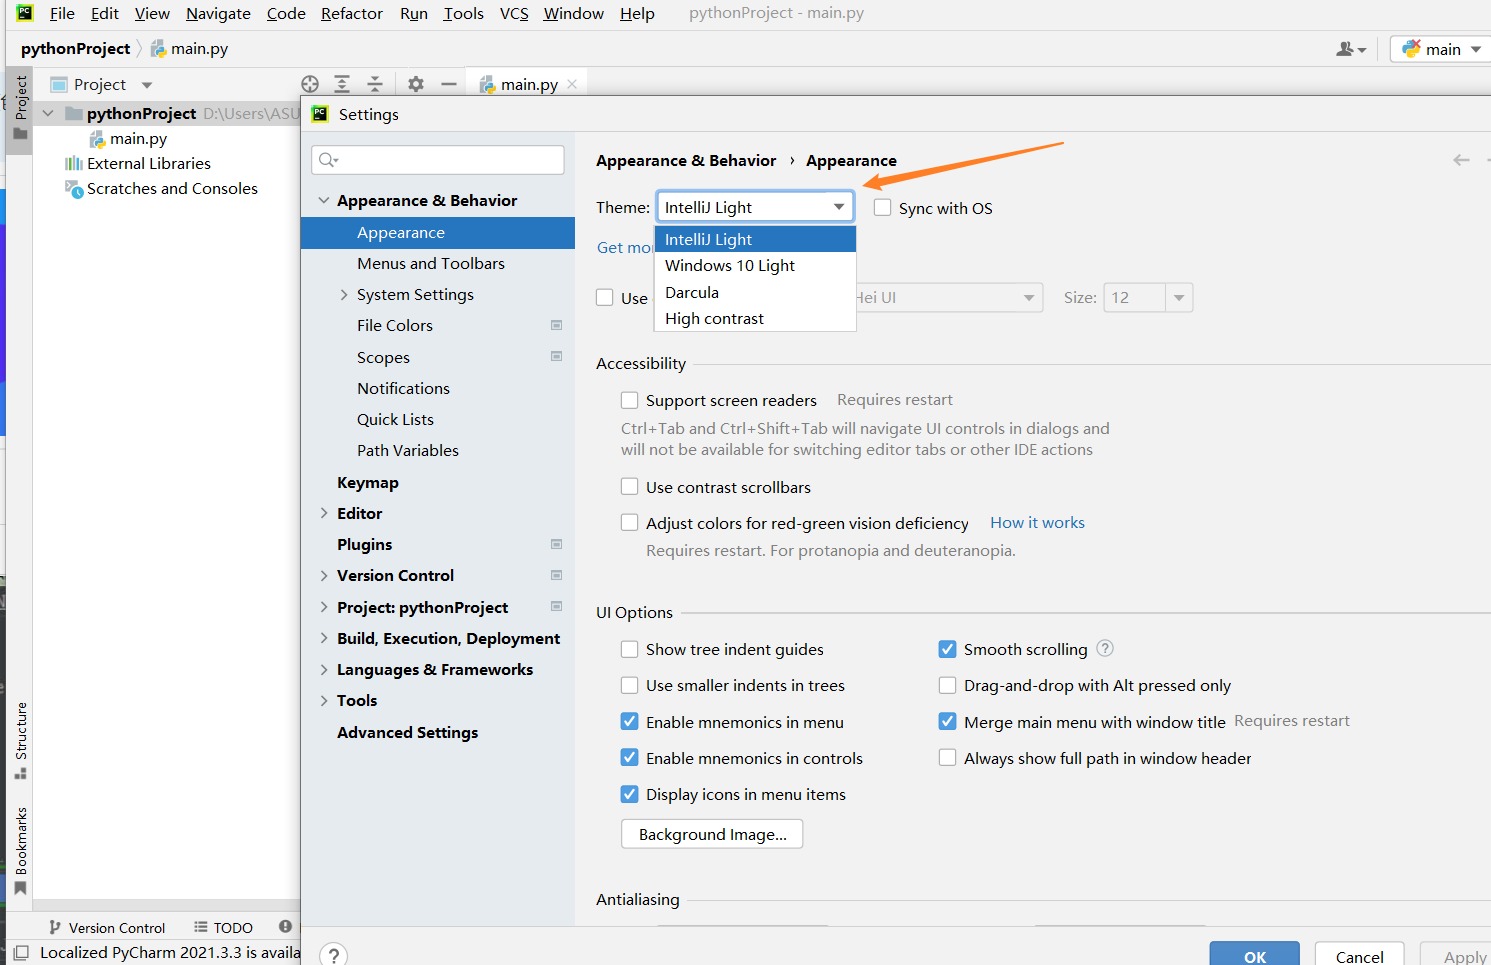Open the user account icon menu
The height and width of the screenshot is (965, 1491).
coord(1351,49)
